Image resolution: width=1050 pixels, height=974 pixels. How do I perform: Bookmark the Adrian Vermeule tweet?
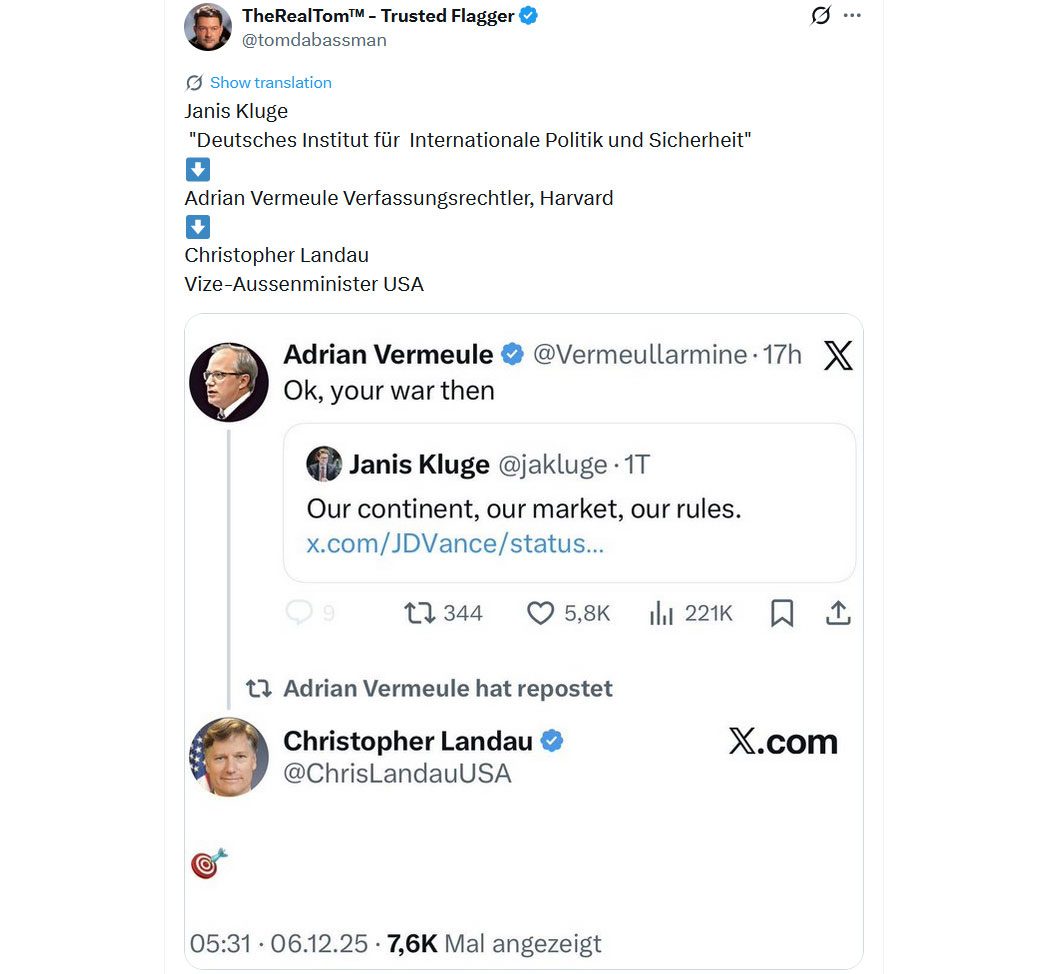[782, 613]
